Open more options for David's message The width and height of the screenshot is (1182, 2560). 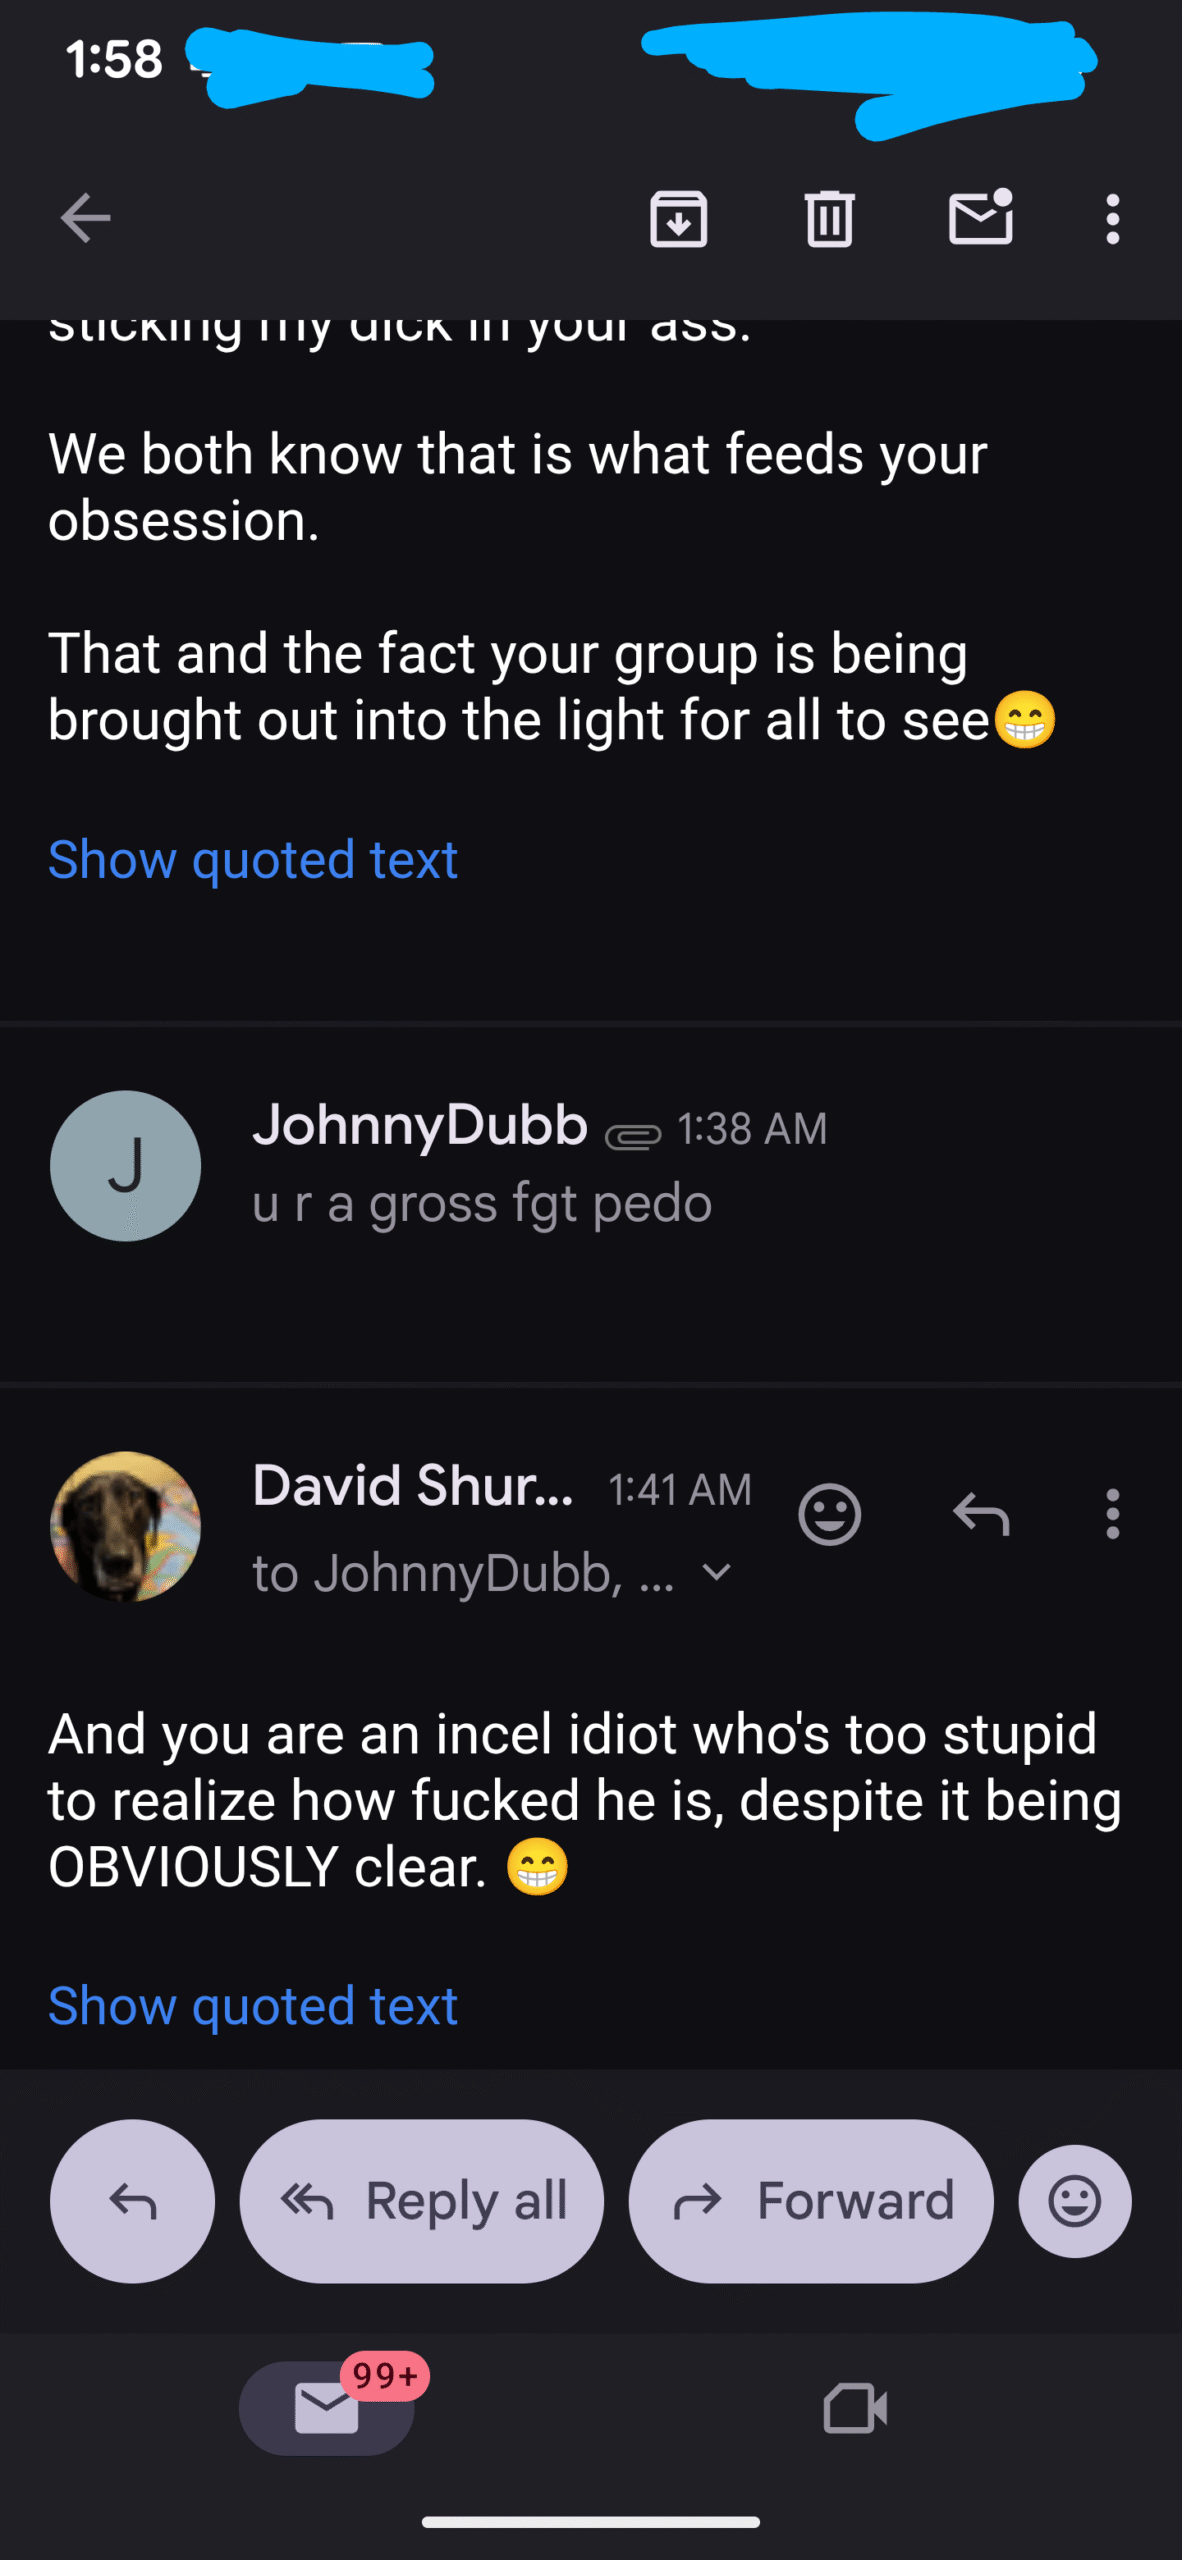1112,1514
